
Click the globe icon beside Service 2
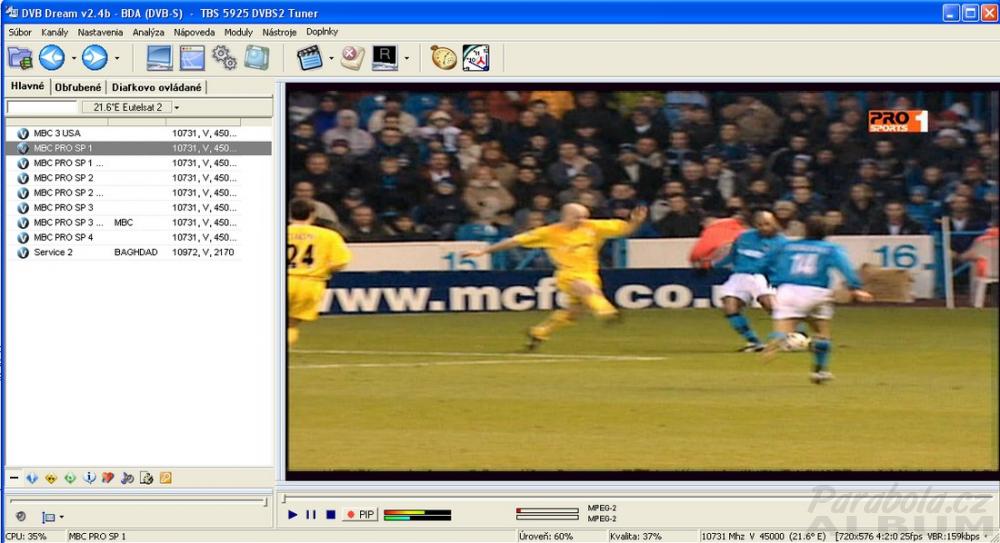click(x=23, y=253)
